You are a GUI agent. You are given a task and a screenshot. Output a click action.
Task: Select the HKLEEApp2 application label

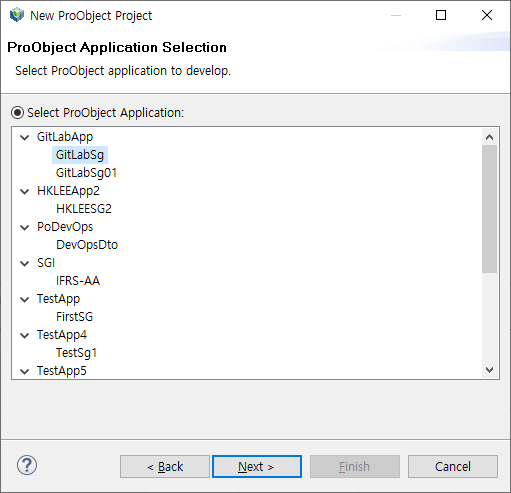(68, 191)
